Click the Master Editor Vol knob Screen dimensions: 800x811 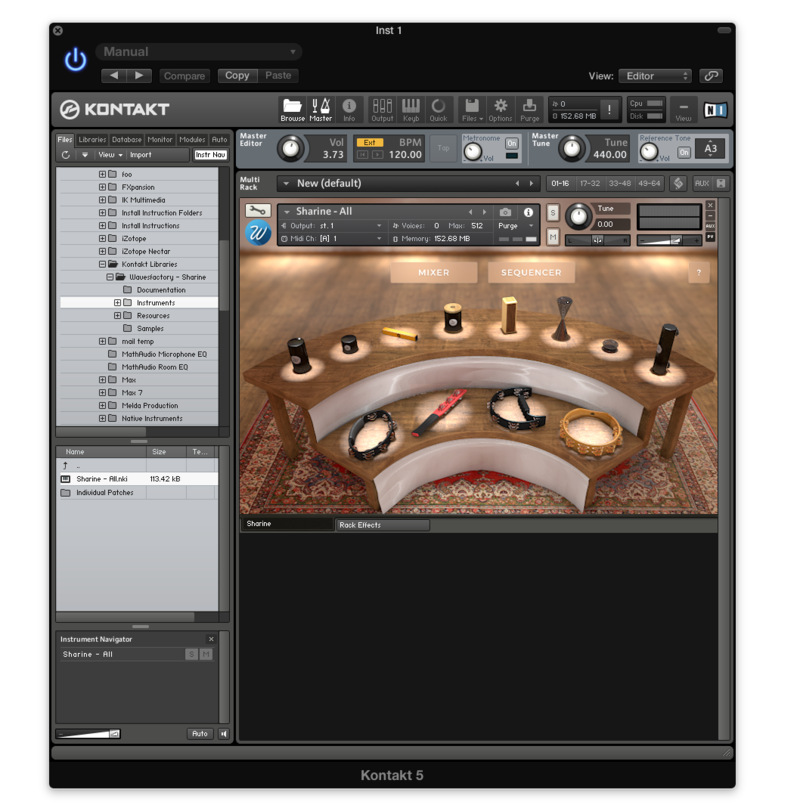289,149
